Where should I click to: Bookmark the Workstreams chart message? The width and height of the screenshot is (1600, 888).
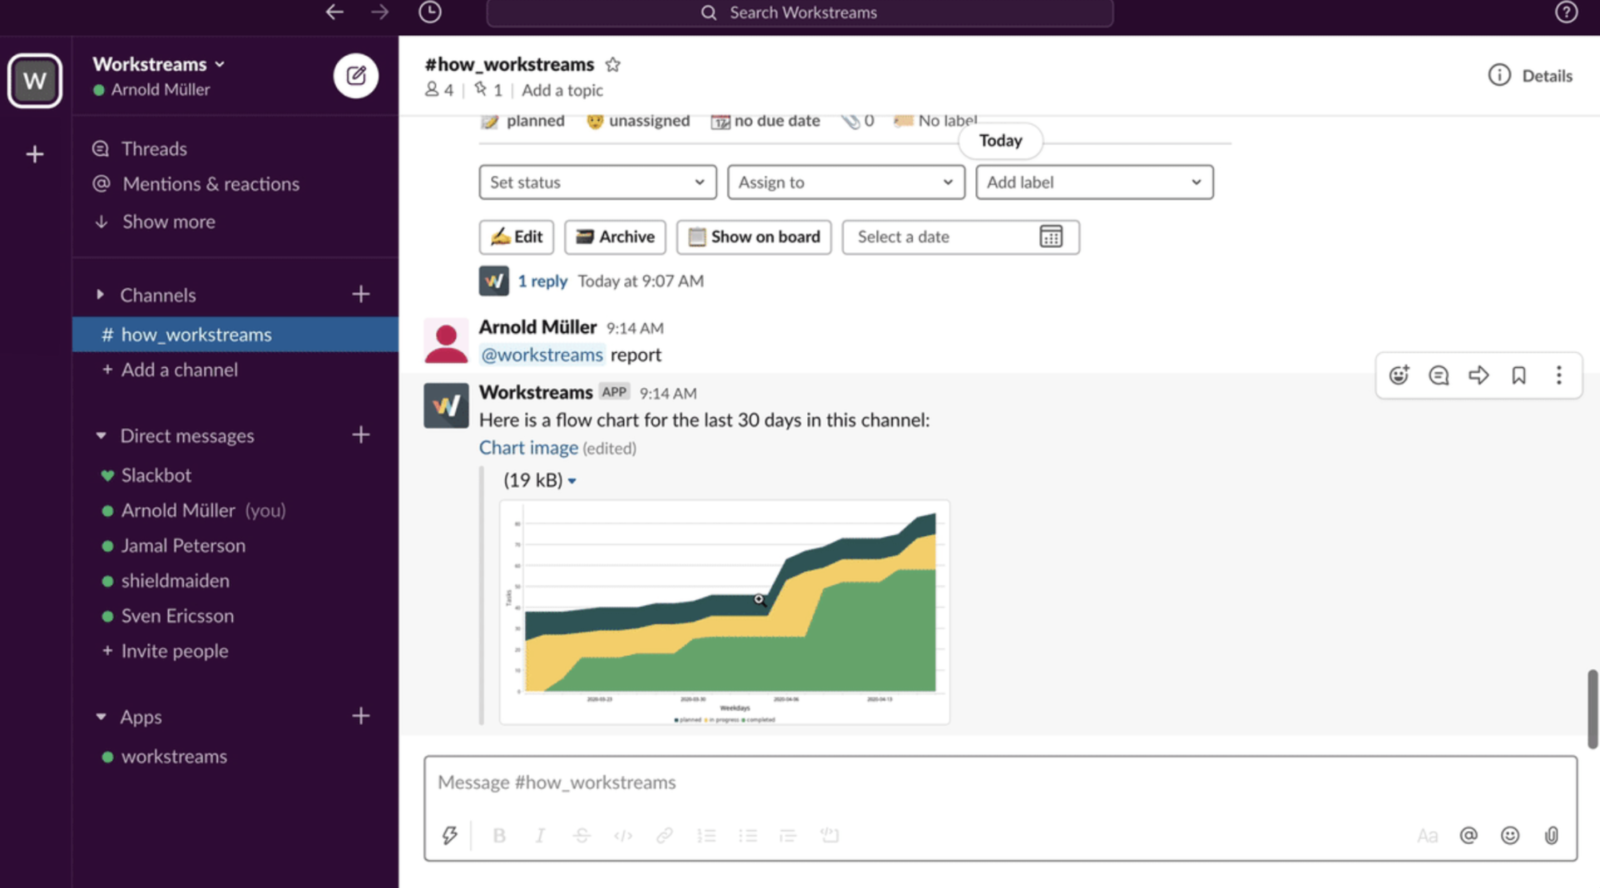1519,375
